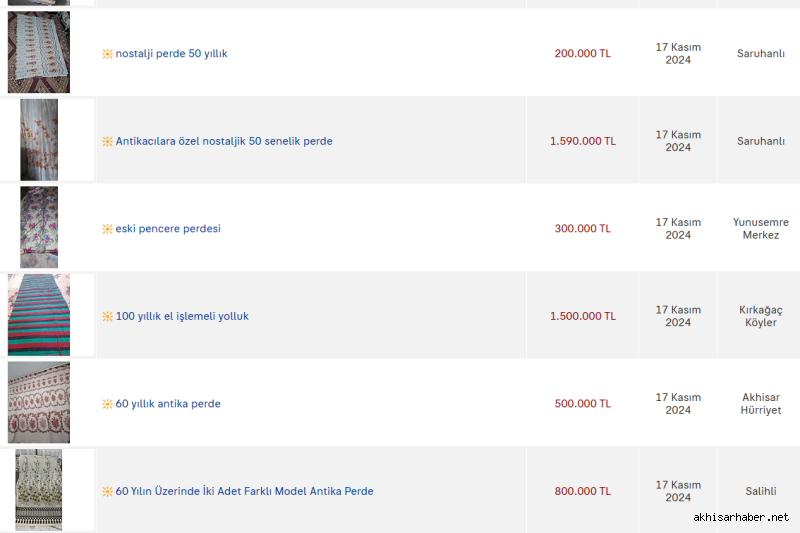Click the star icon beside 60 yıllık antika perde

[107, 404]
